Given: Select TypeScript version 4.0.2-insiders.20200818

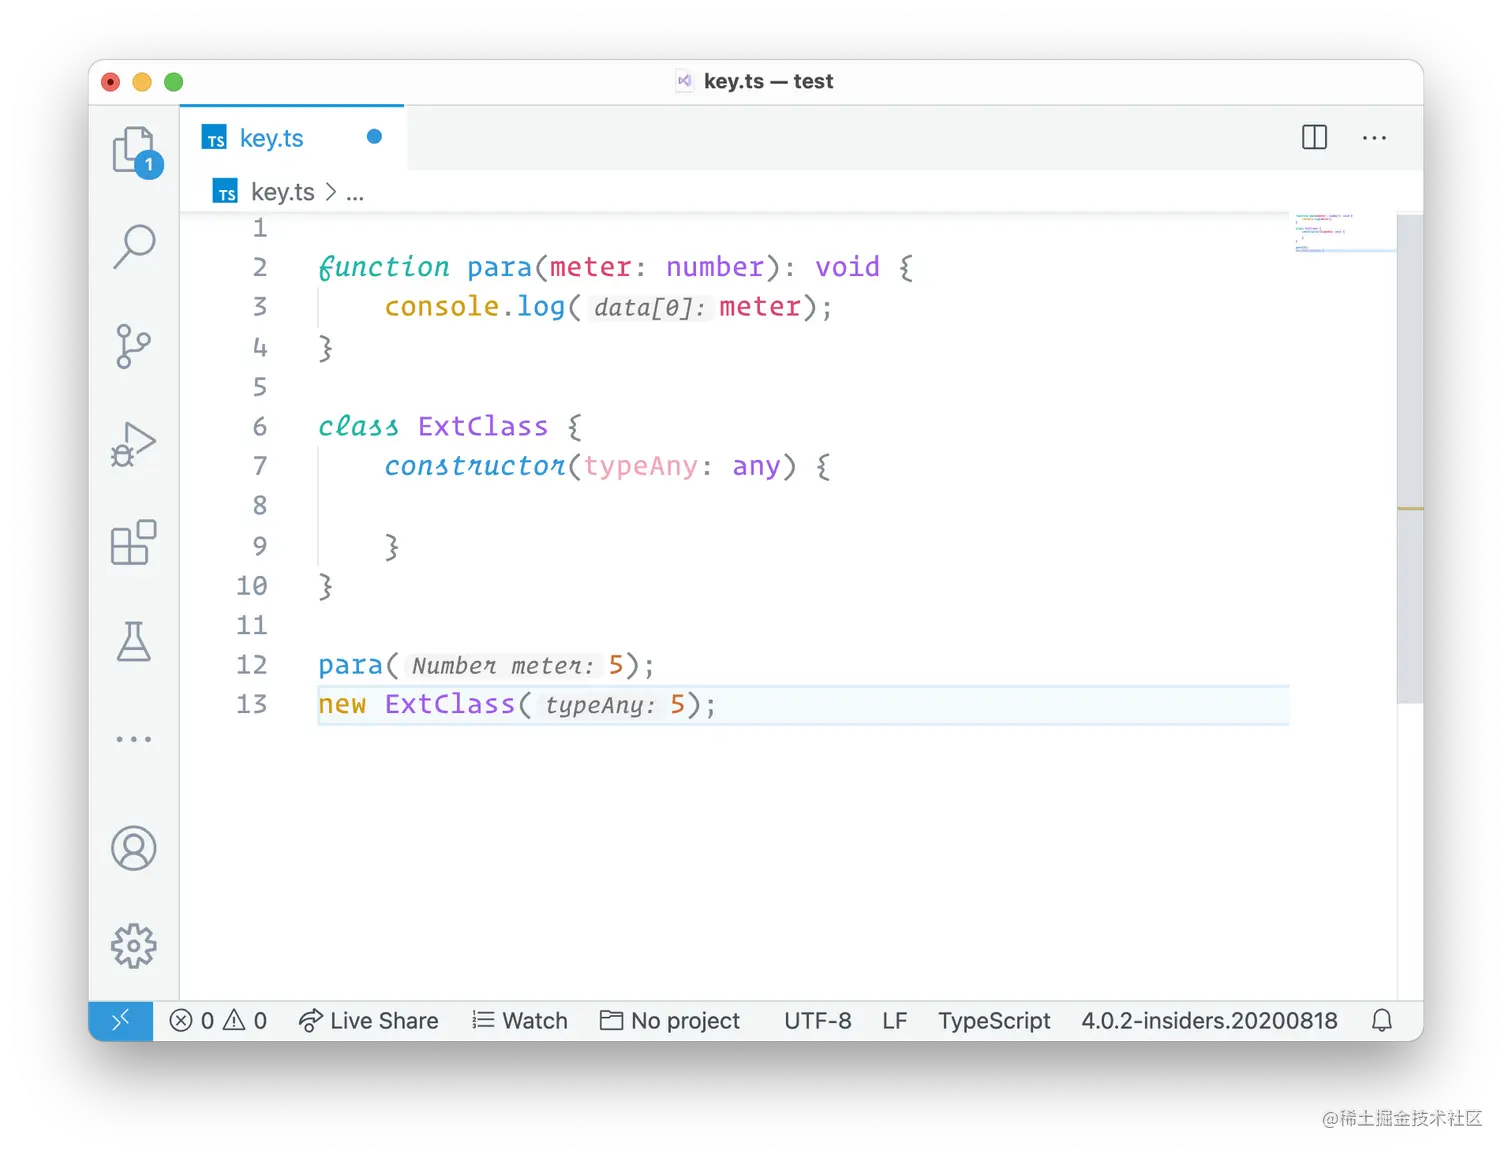Looking at the screenshot, I should pyautogui.click(x=1209, y=1020).
